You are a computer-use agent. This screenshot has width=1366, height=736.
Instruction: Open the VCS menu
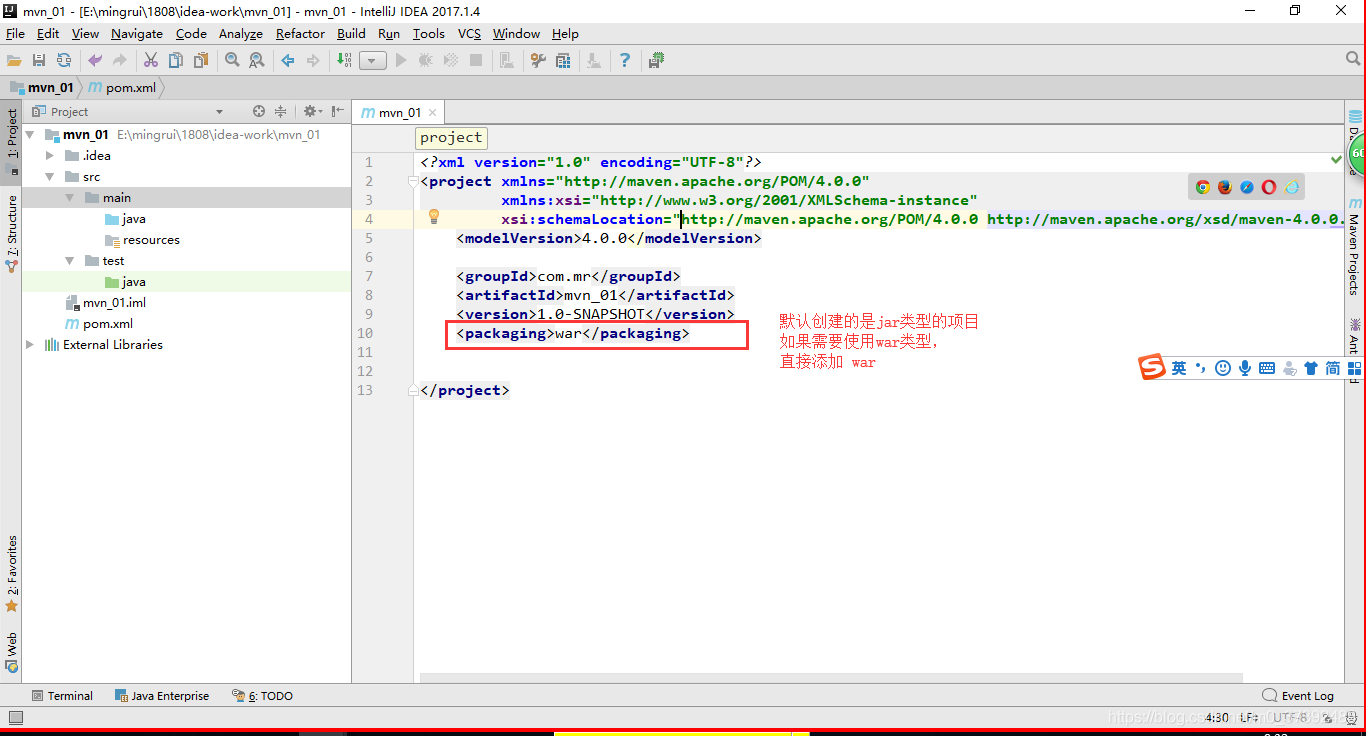coord(469,33)
